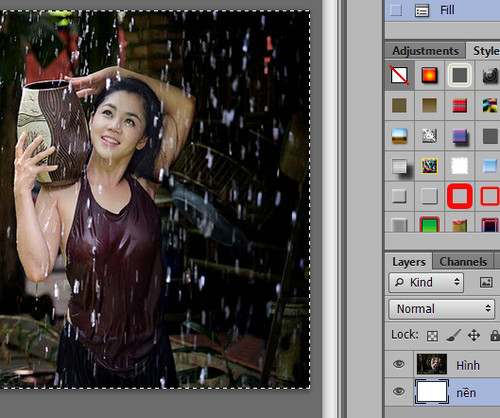This screenshot has width=500, height=418.
Task: Filter layers by pixel layers icon
Action: coord(486,283)
